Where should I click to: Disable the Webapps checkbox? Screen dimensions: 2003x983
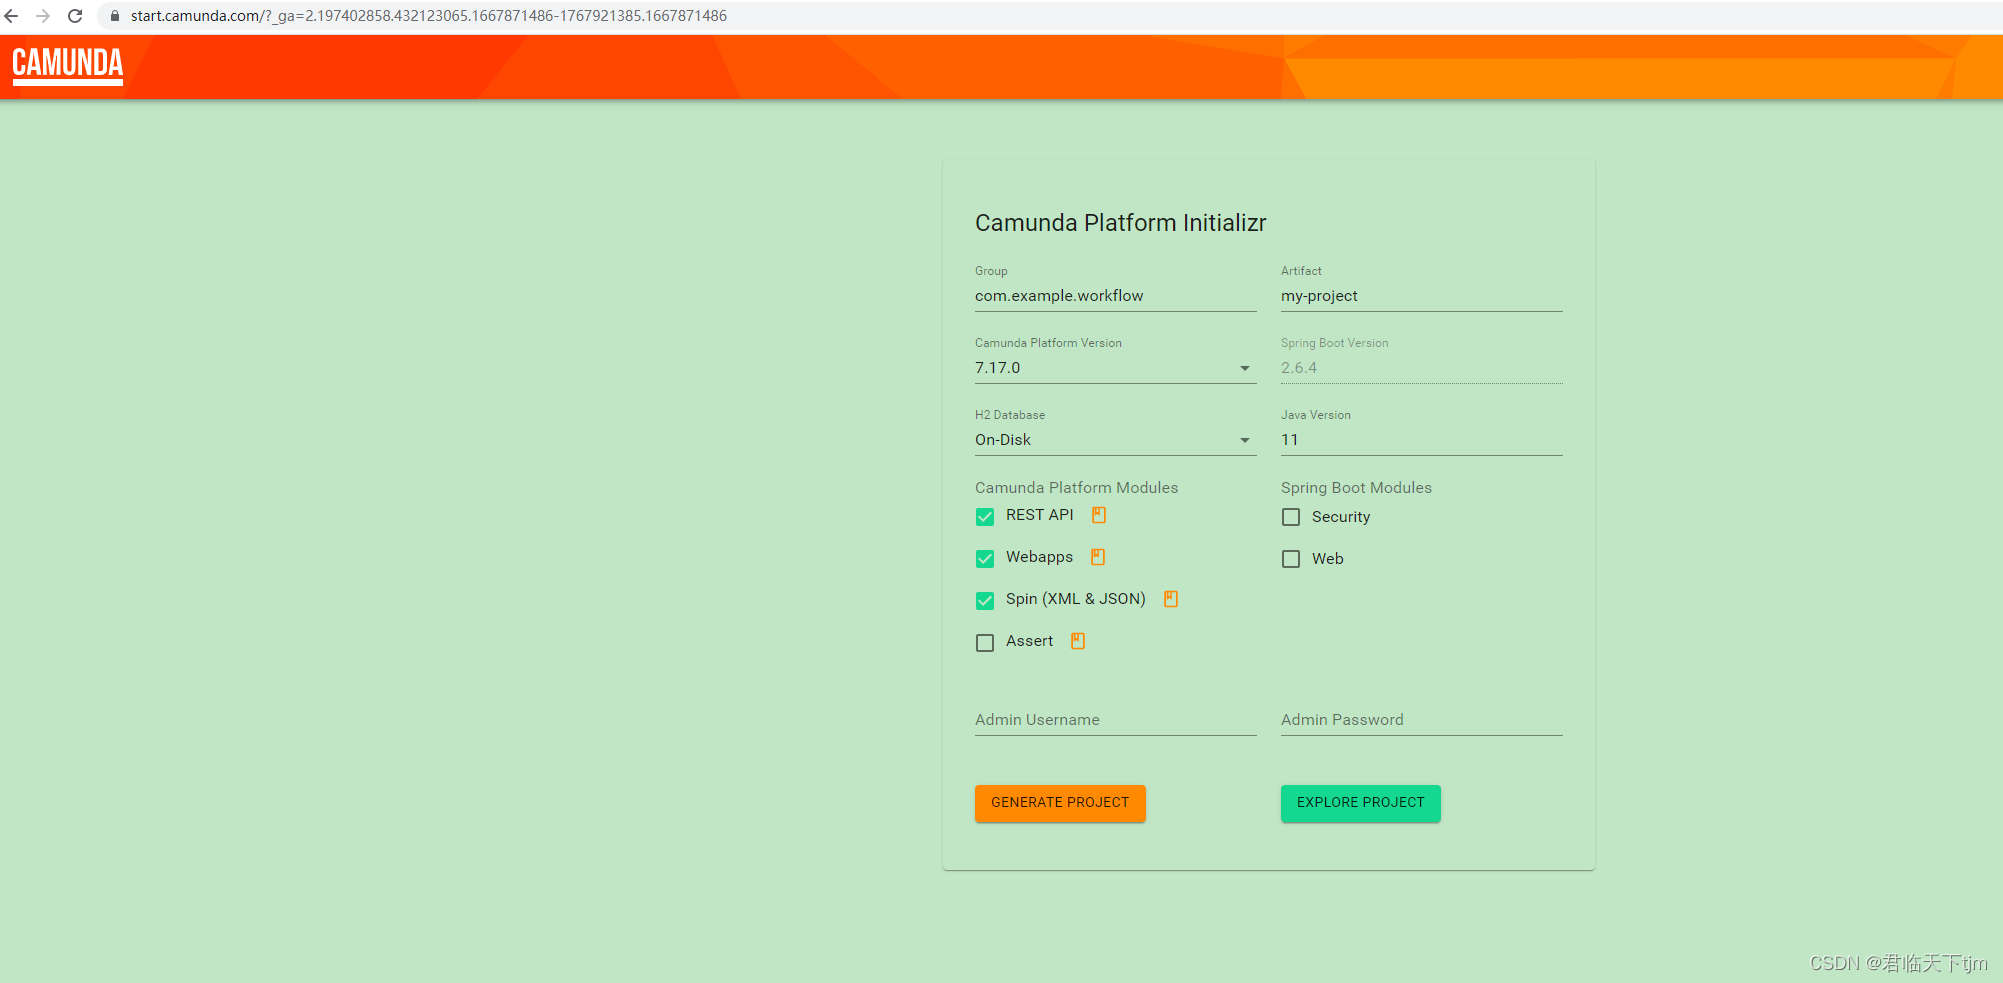coord(984,558)
